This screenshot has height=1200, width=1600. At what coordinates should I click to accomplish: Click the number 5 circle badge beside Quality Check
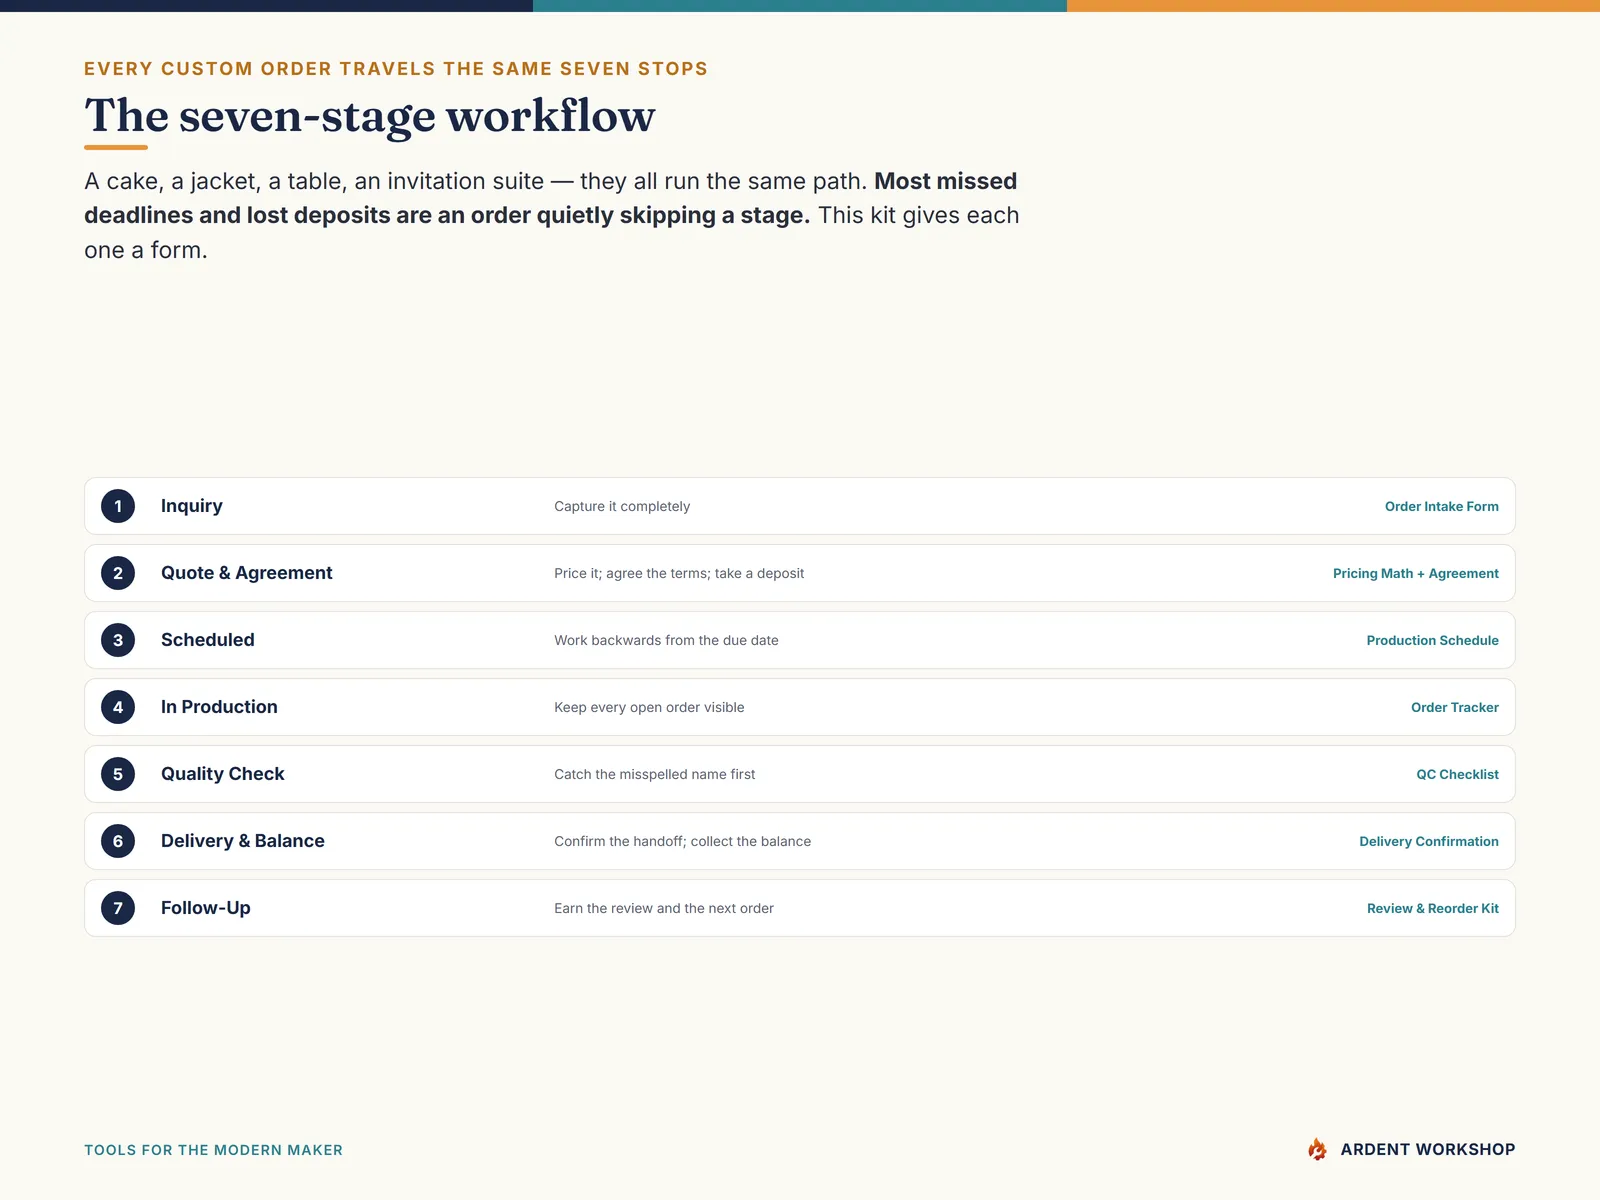click(x=118, y=774)
